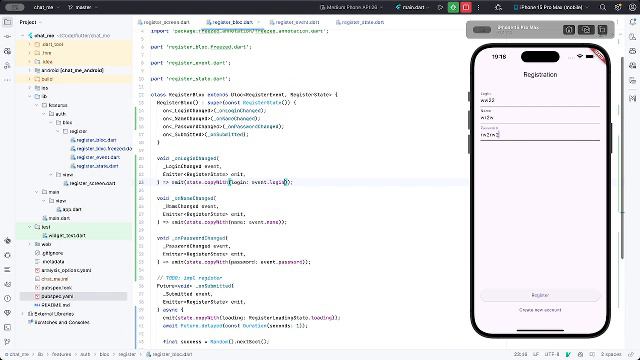Click the more tool windows ellipsis icon
The image size is (640, 360).
pos(7,80)
